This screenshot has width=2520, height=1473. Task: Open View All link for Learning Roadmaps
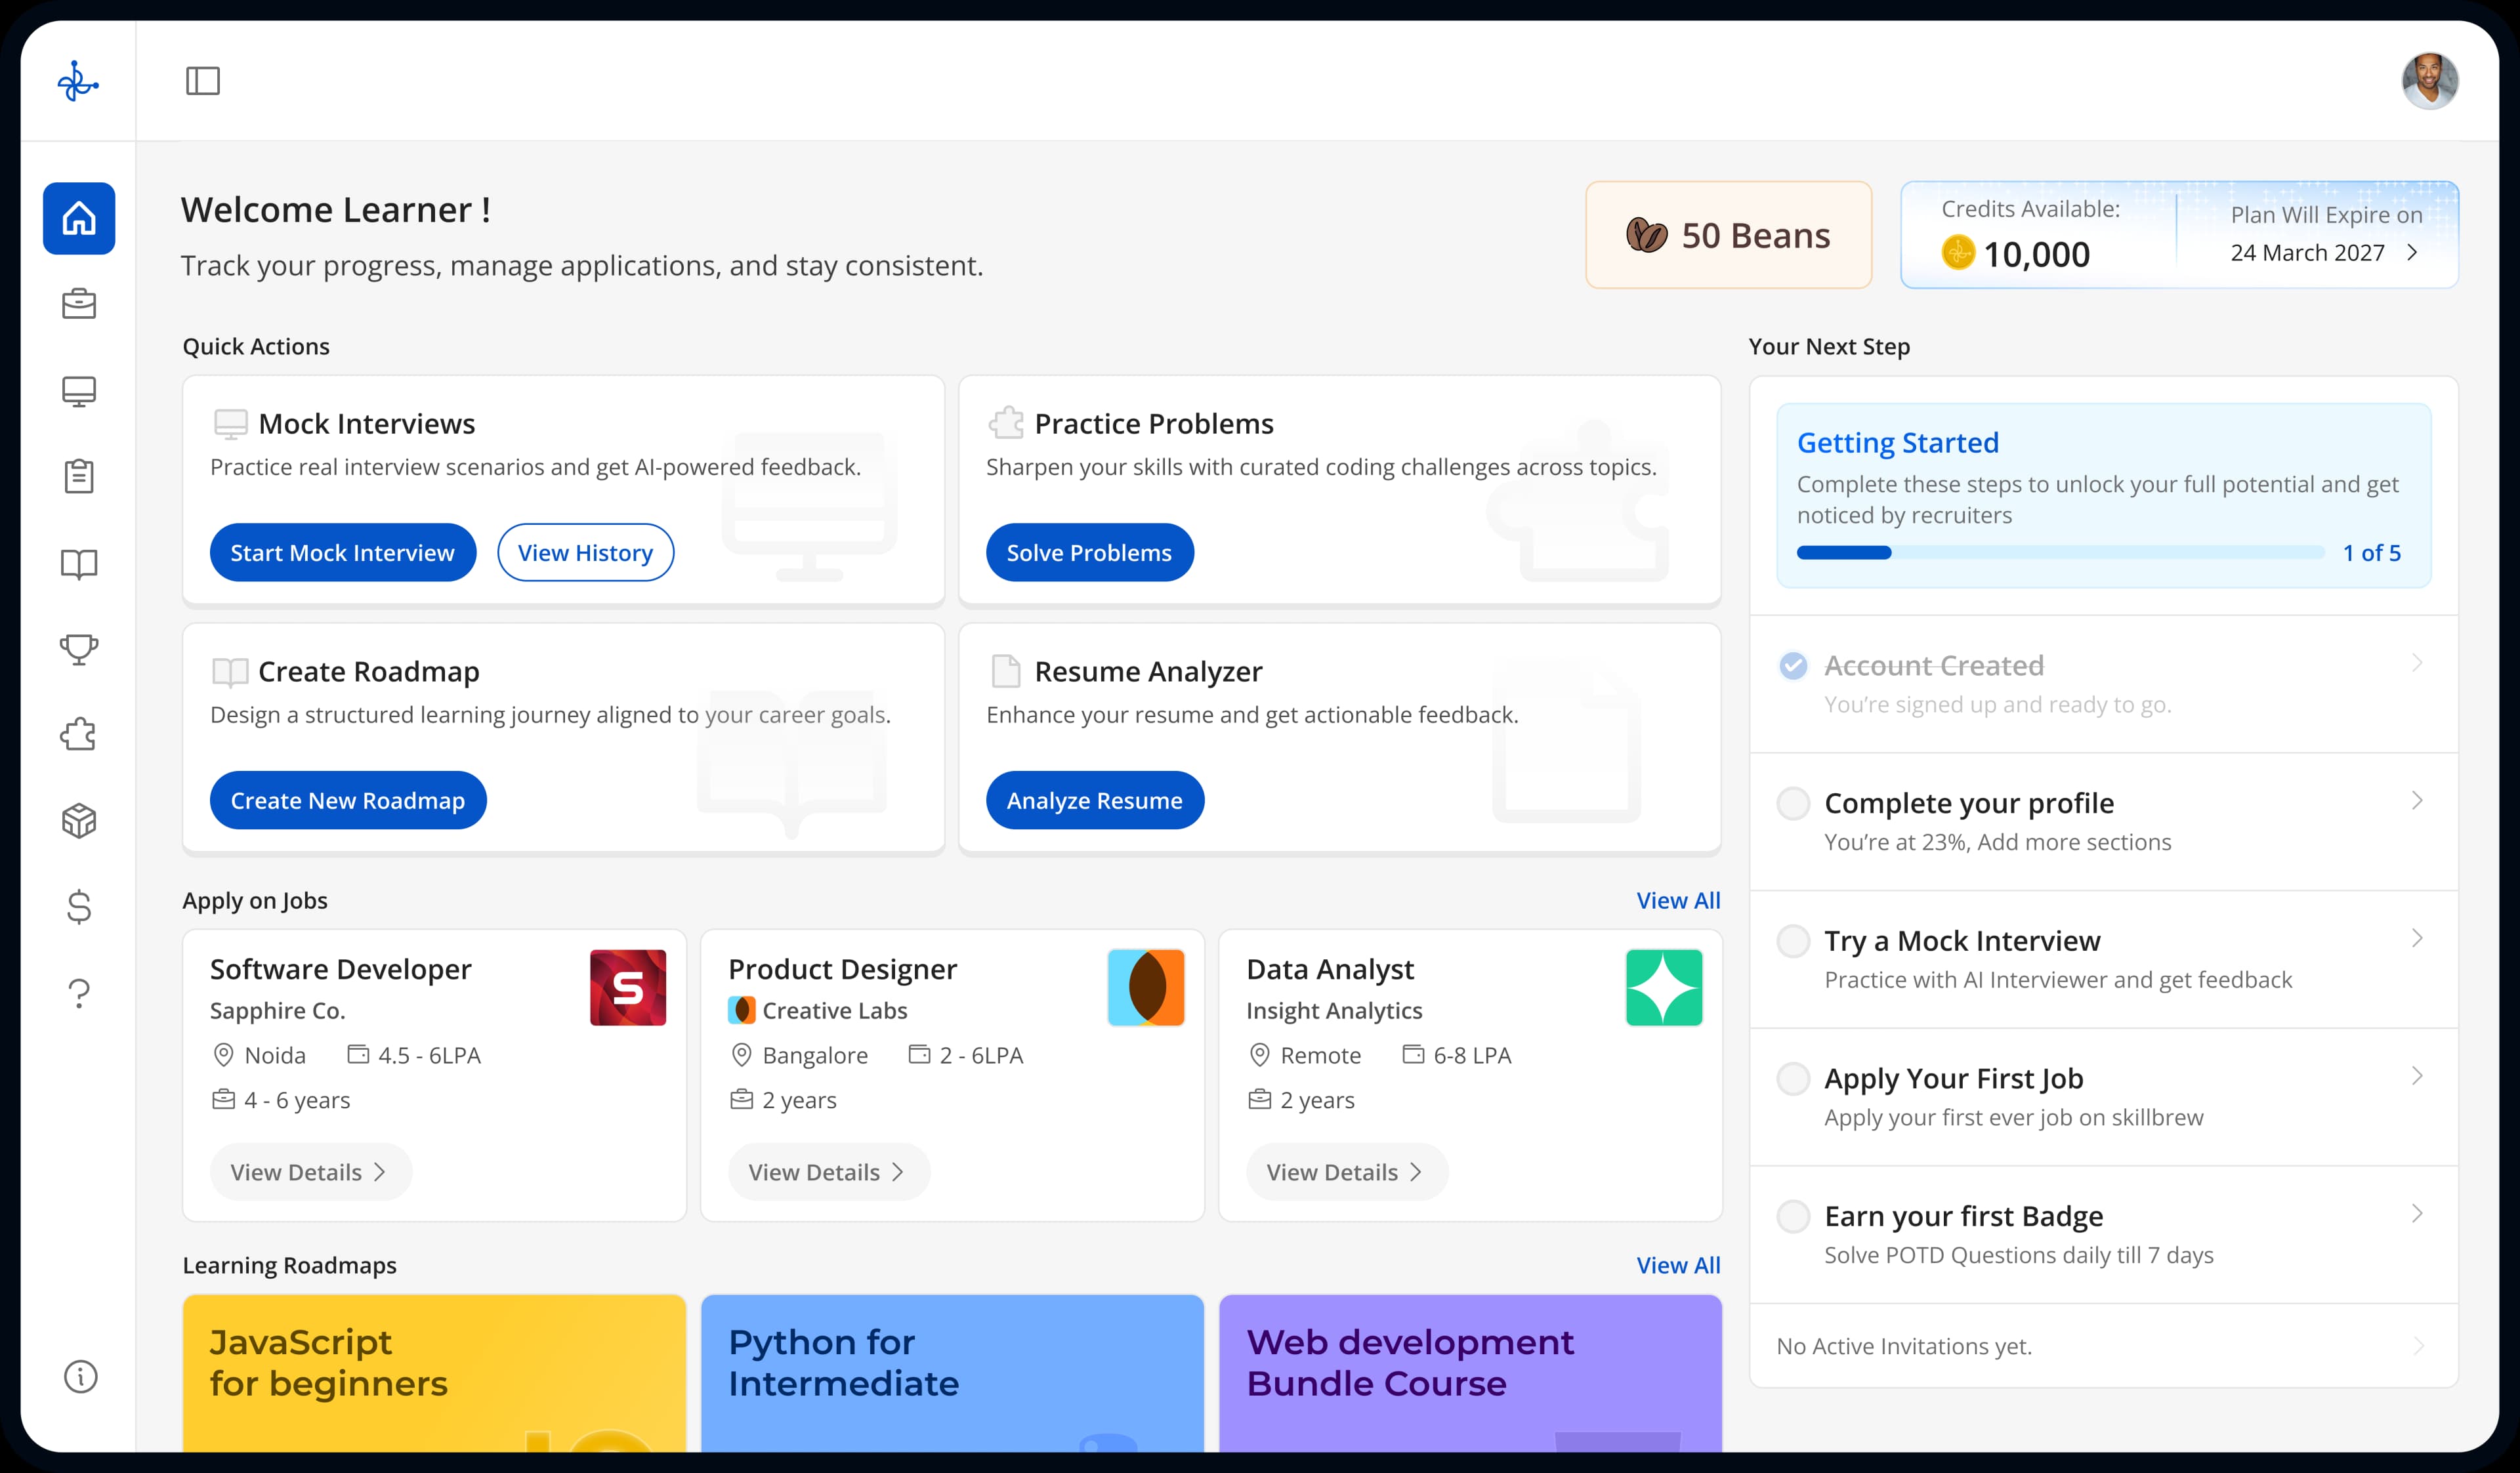point(1678,1265)
